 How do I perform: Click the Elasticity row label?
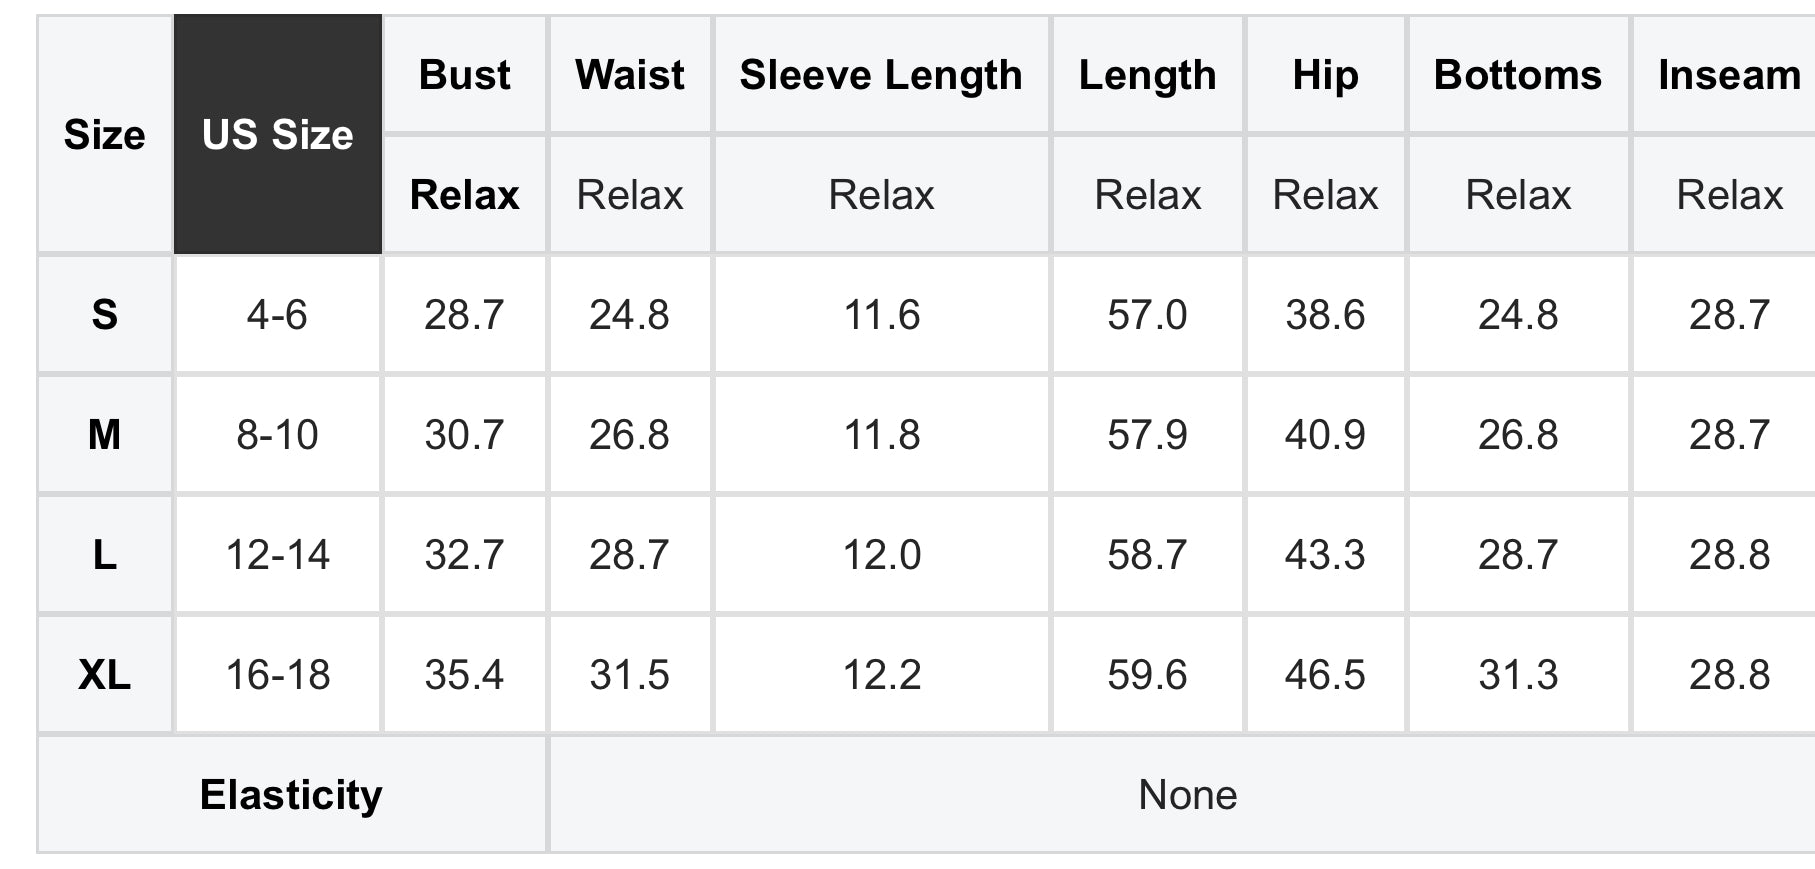(291, 795)
